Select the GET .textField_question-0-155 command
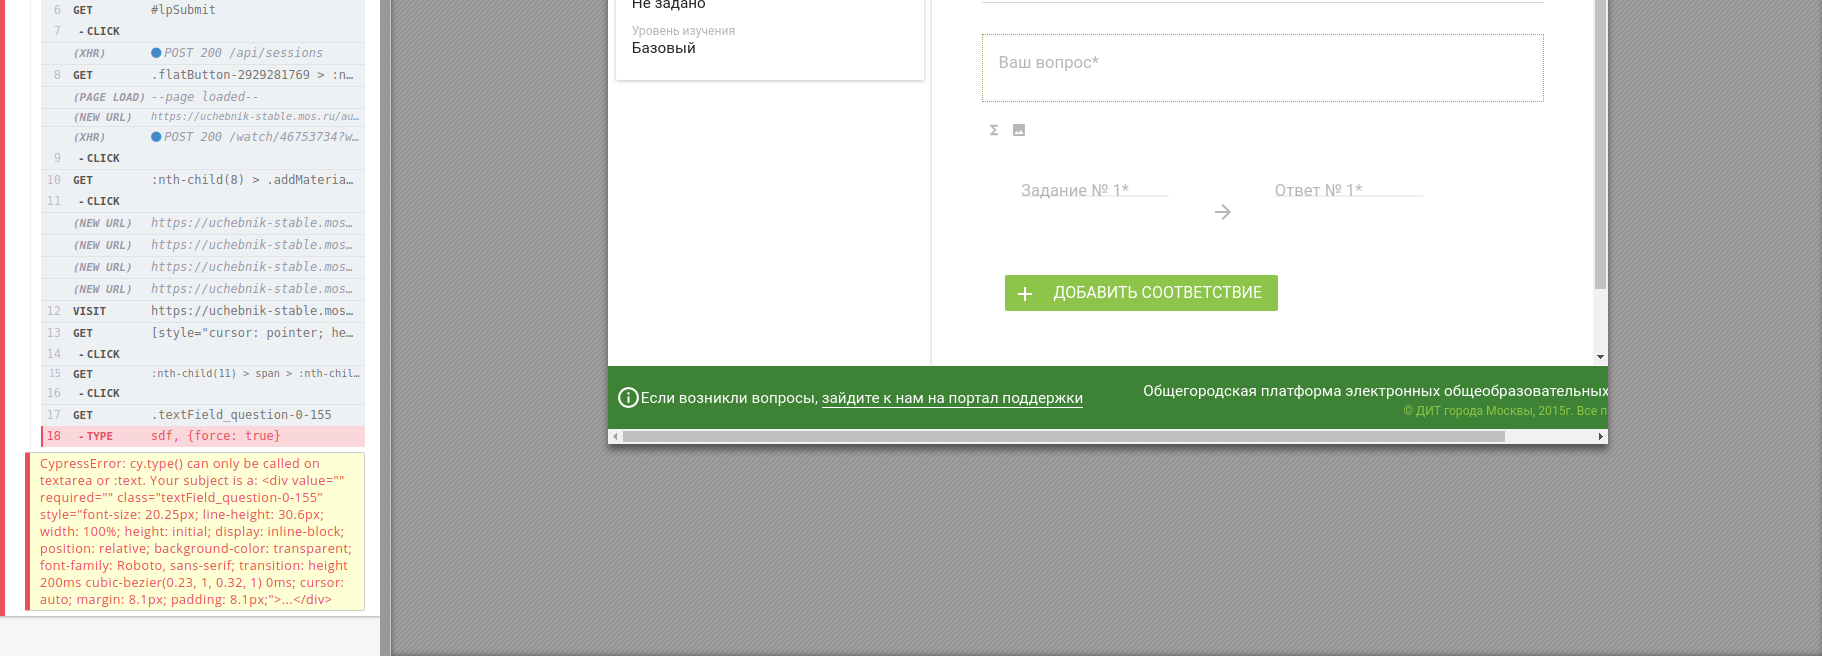This screenshot has height=656, width=1822. pos(203,415)
